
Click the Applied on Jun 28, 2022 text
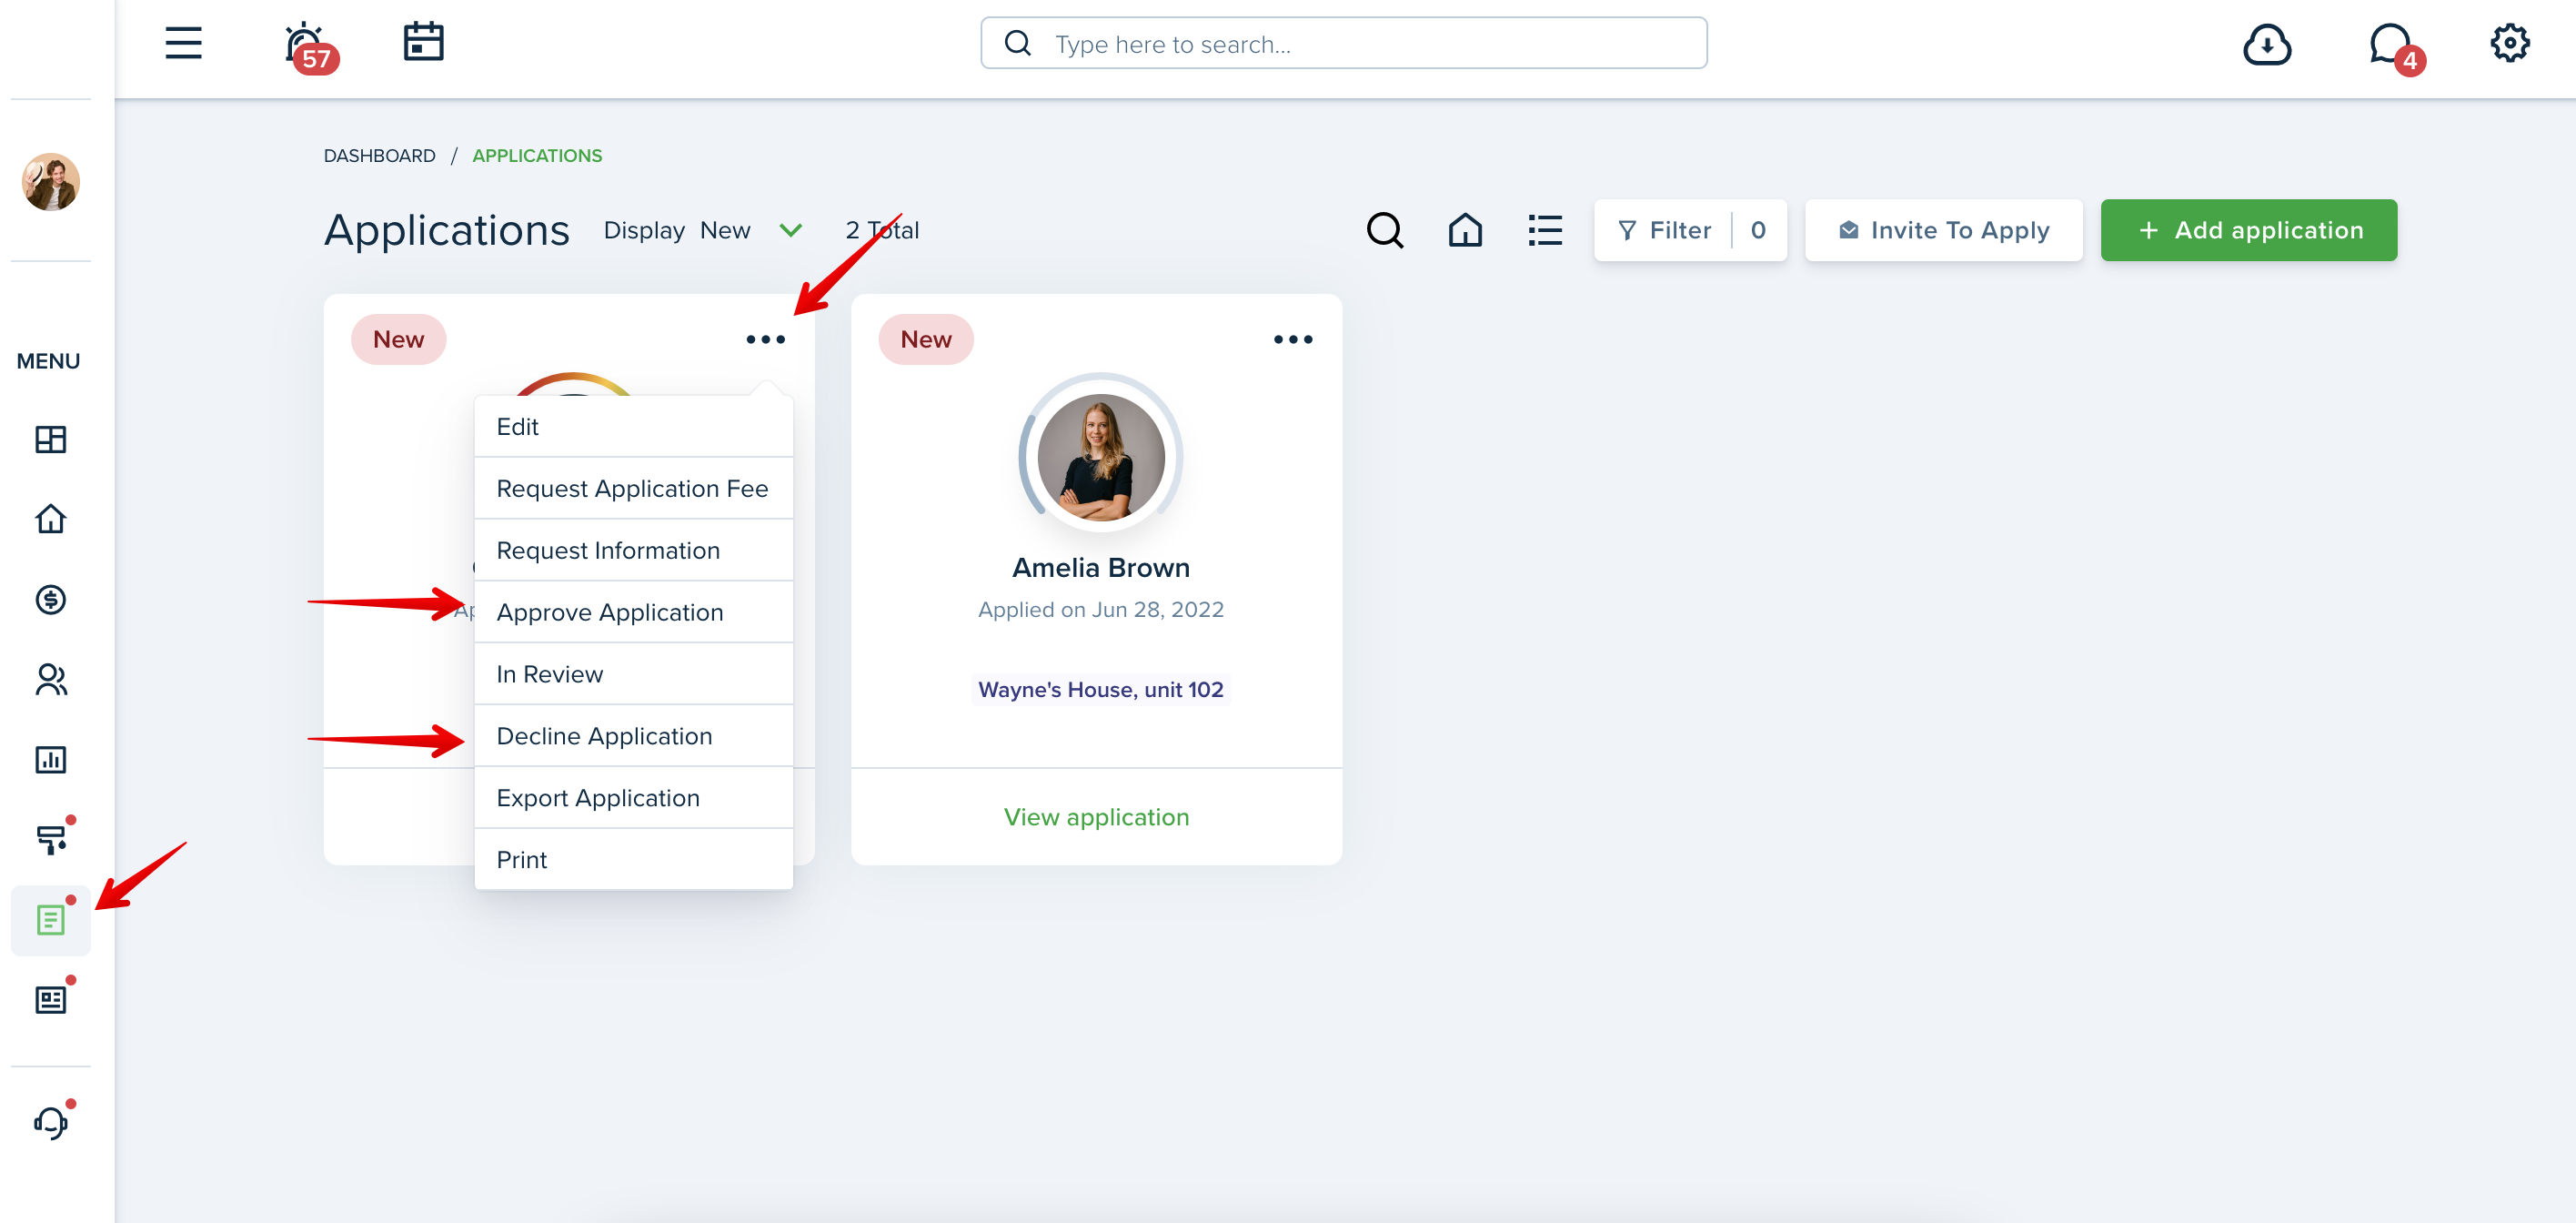point(1100,609)
